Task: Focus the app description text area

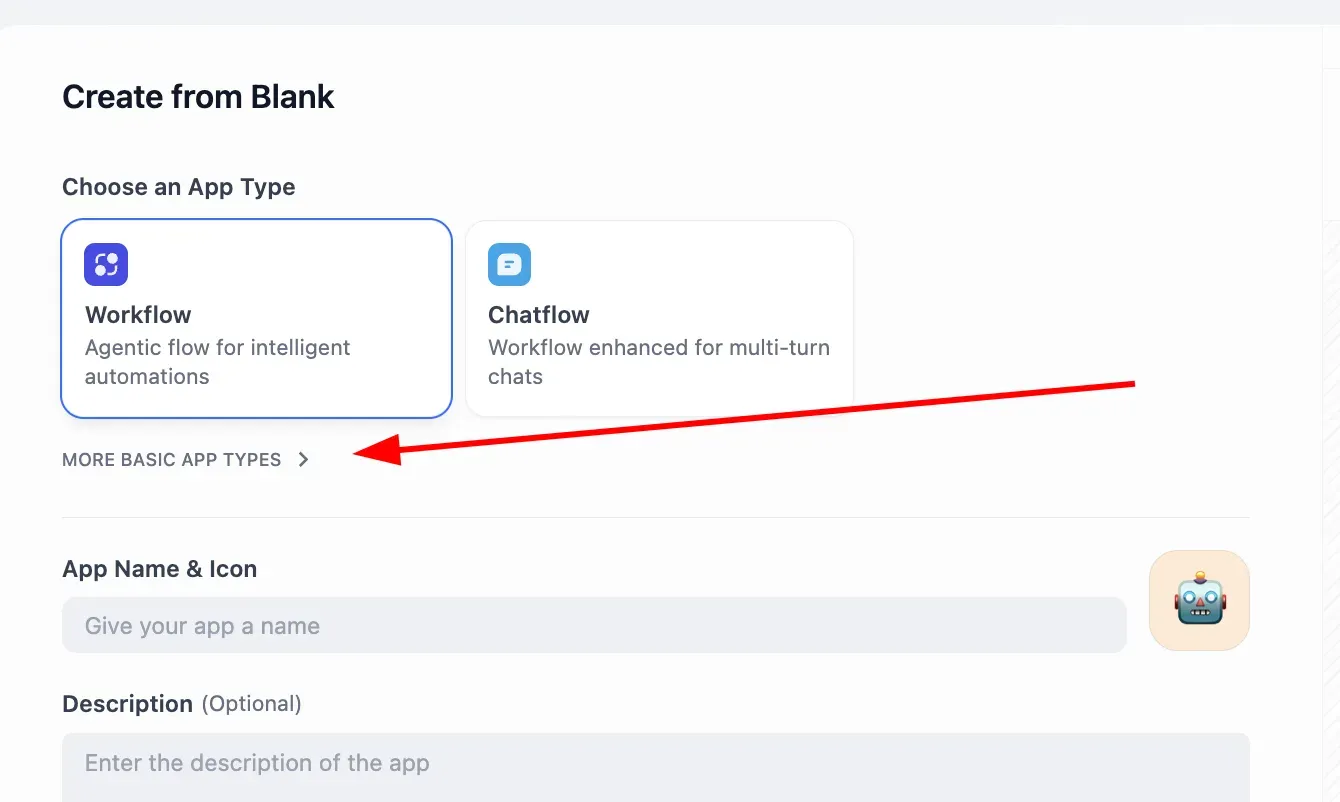Action: [656, 767]
